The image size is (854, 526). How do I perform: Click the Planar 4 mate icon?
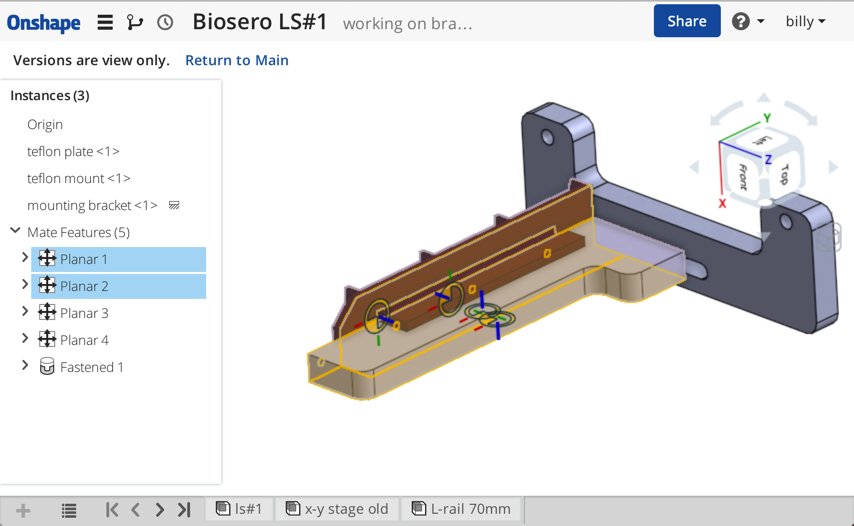tap(47, 339)
